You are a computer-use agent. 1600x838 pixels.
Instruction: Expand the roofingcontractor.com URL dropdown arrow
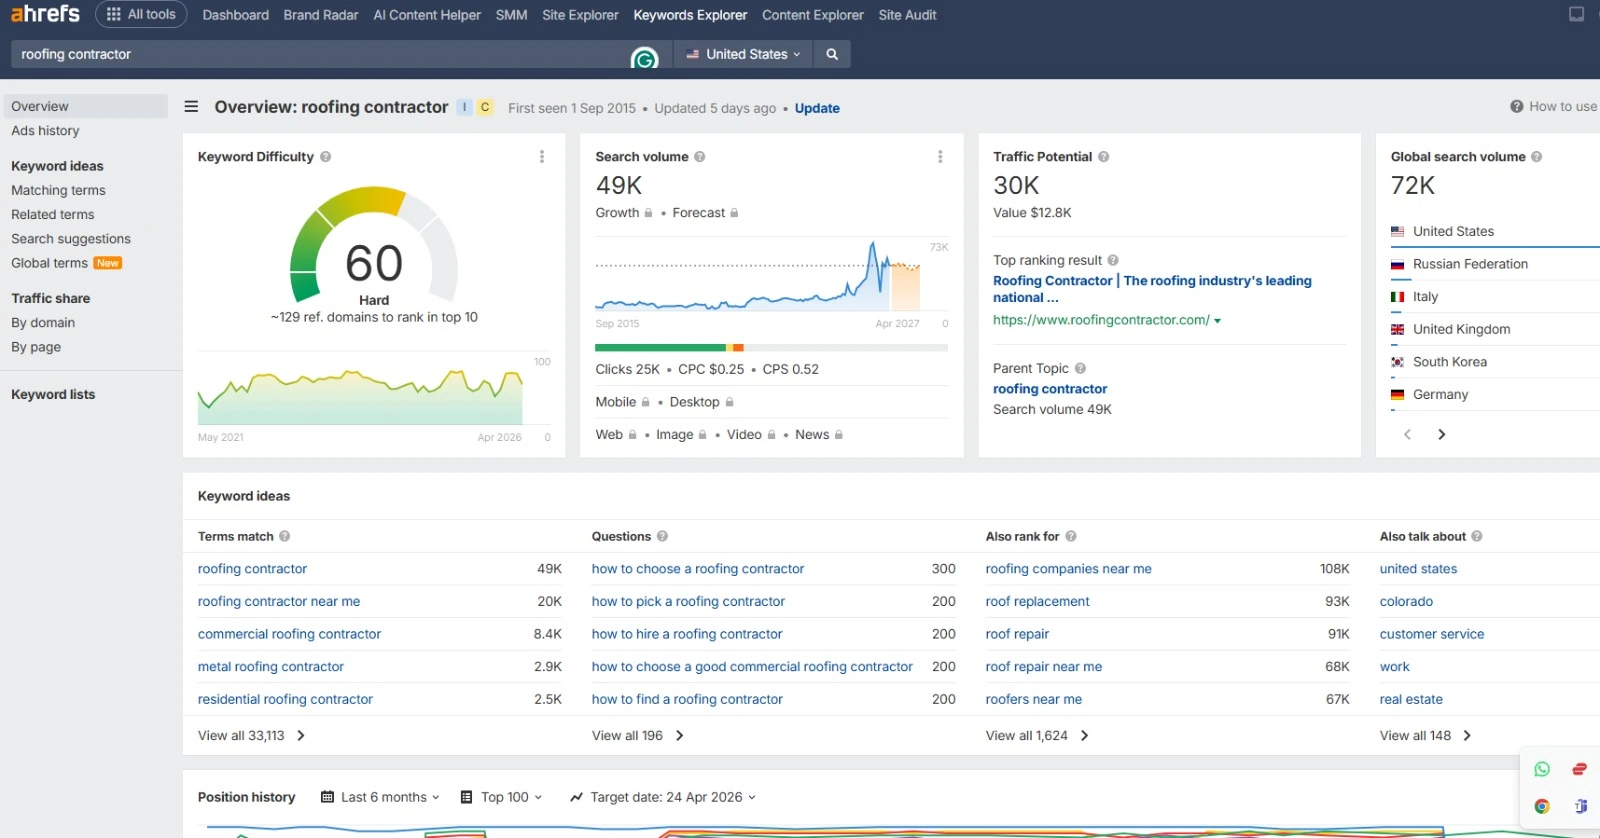(x=1217, y=321)
